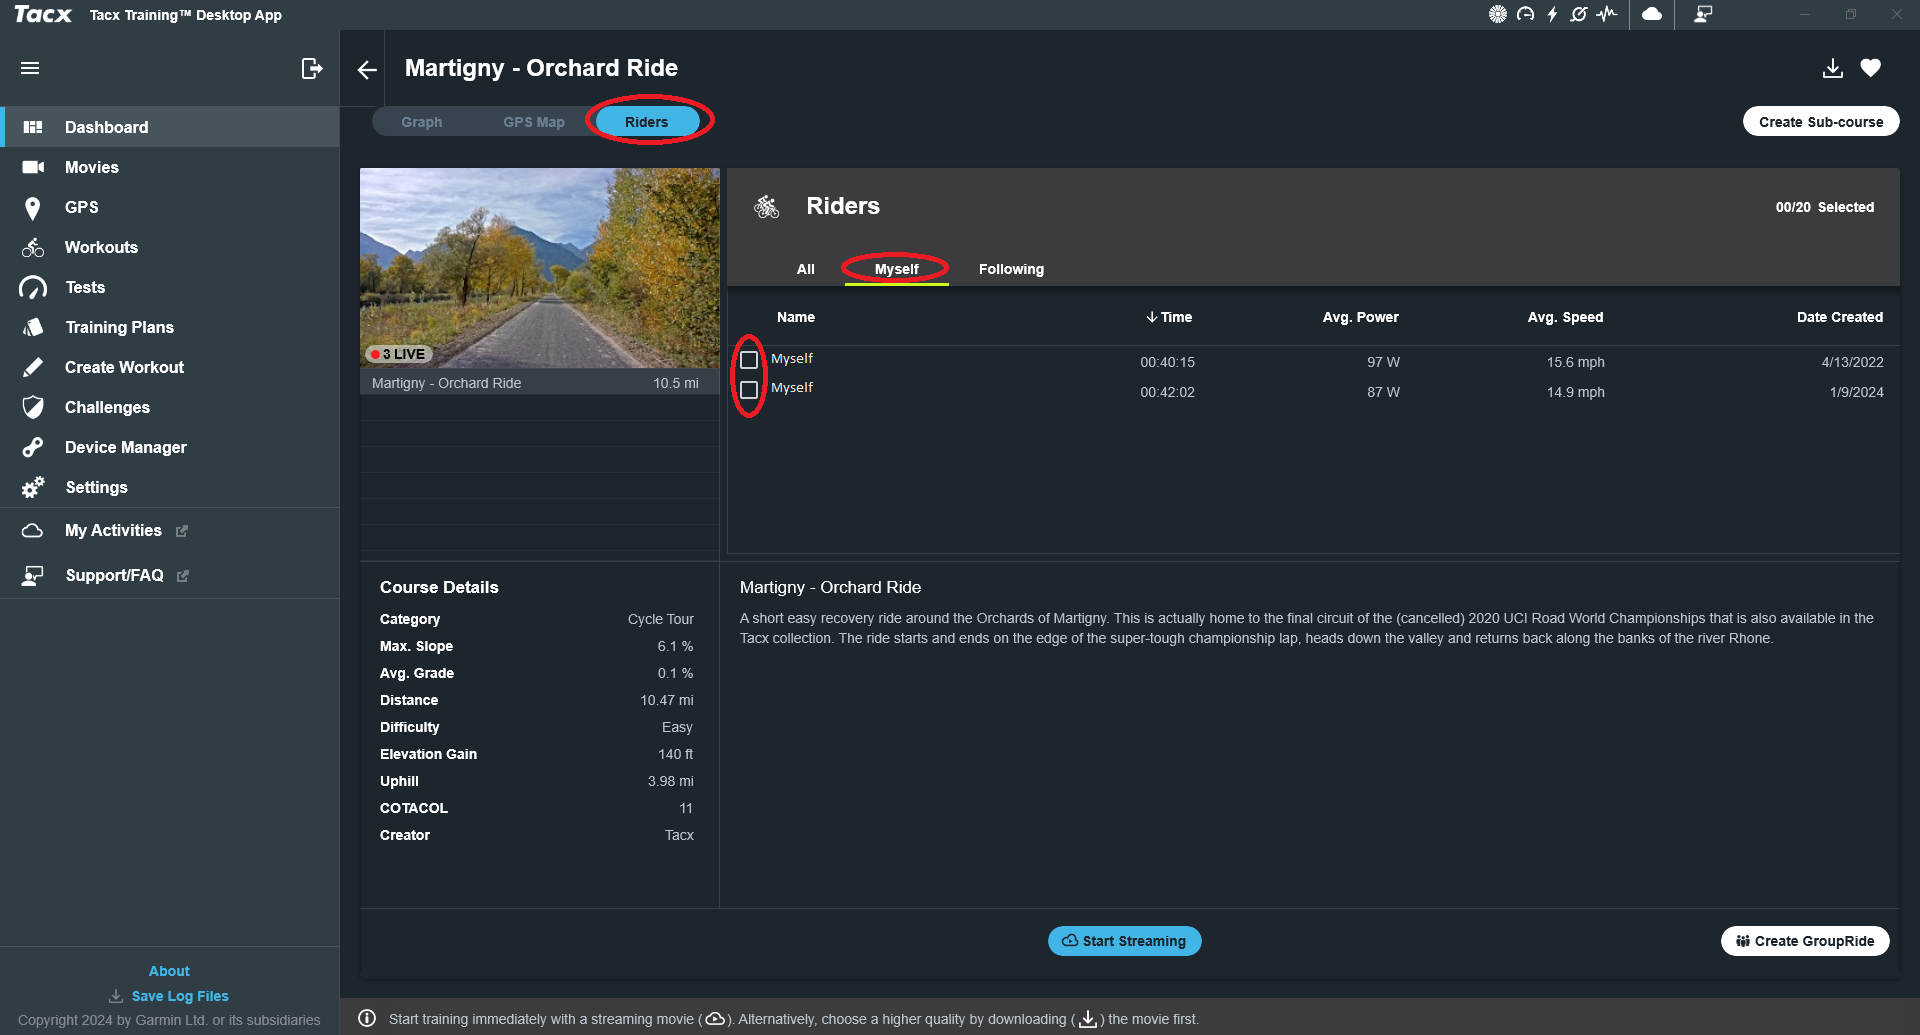Mark the course as favorite with the heart icon
The image size is (1920, 1035).
(1871, 68)
